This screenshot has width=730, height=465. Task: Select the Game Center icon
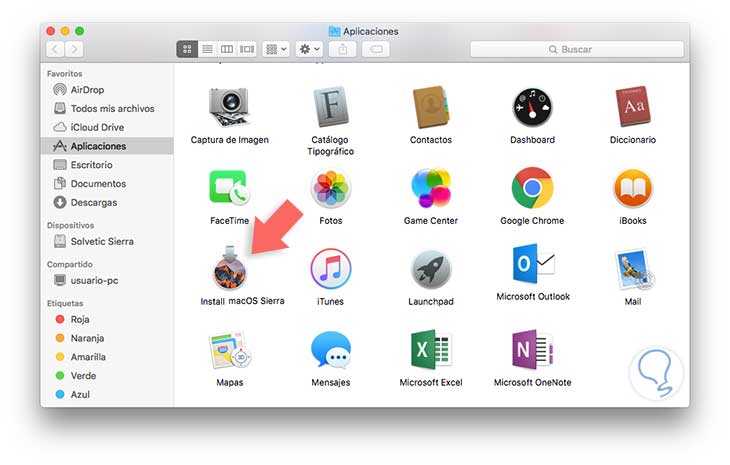coord(431,188)
